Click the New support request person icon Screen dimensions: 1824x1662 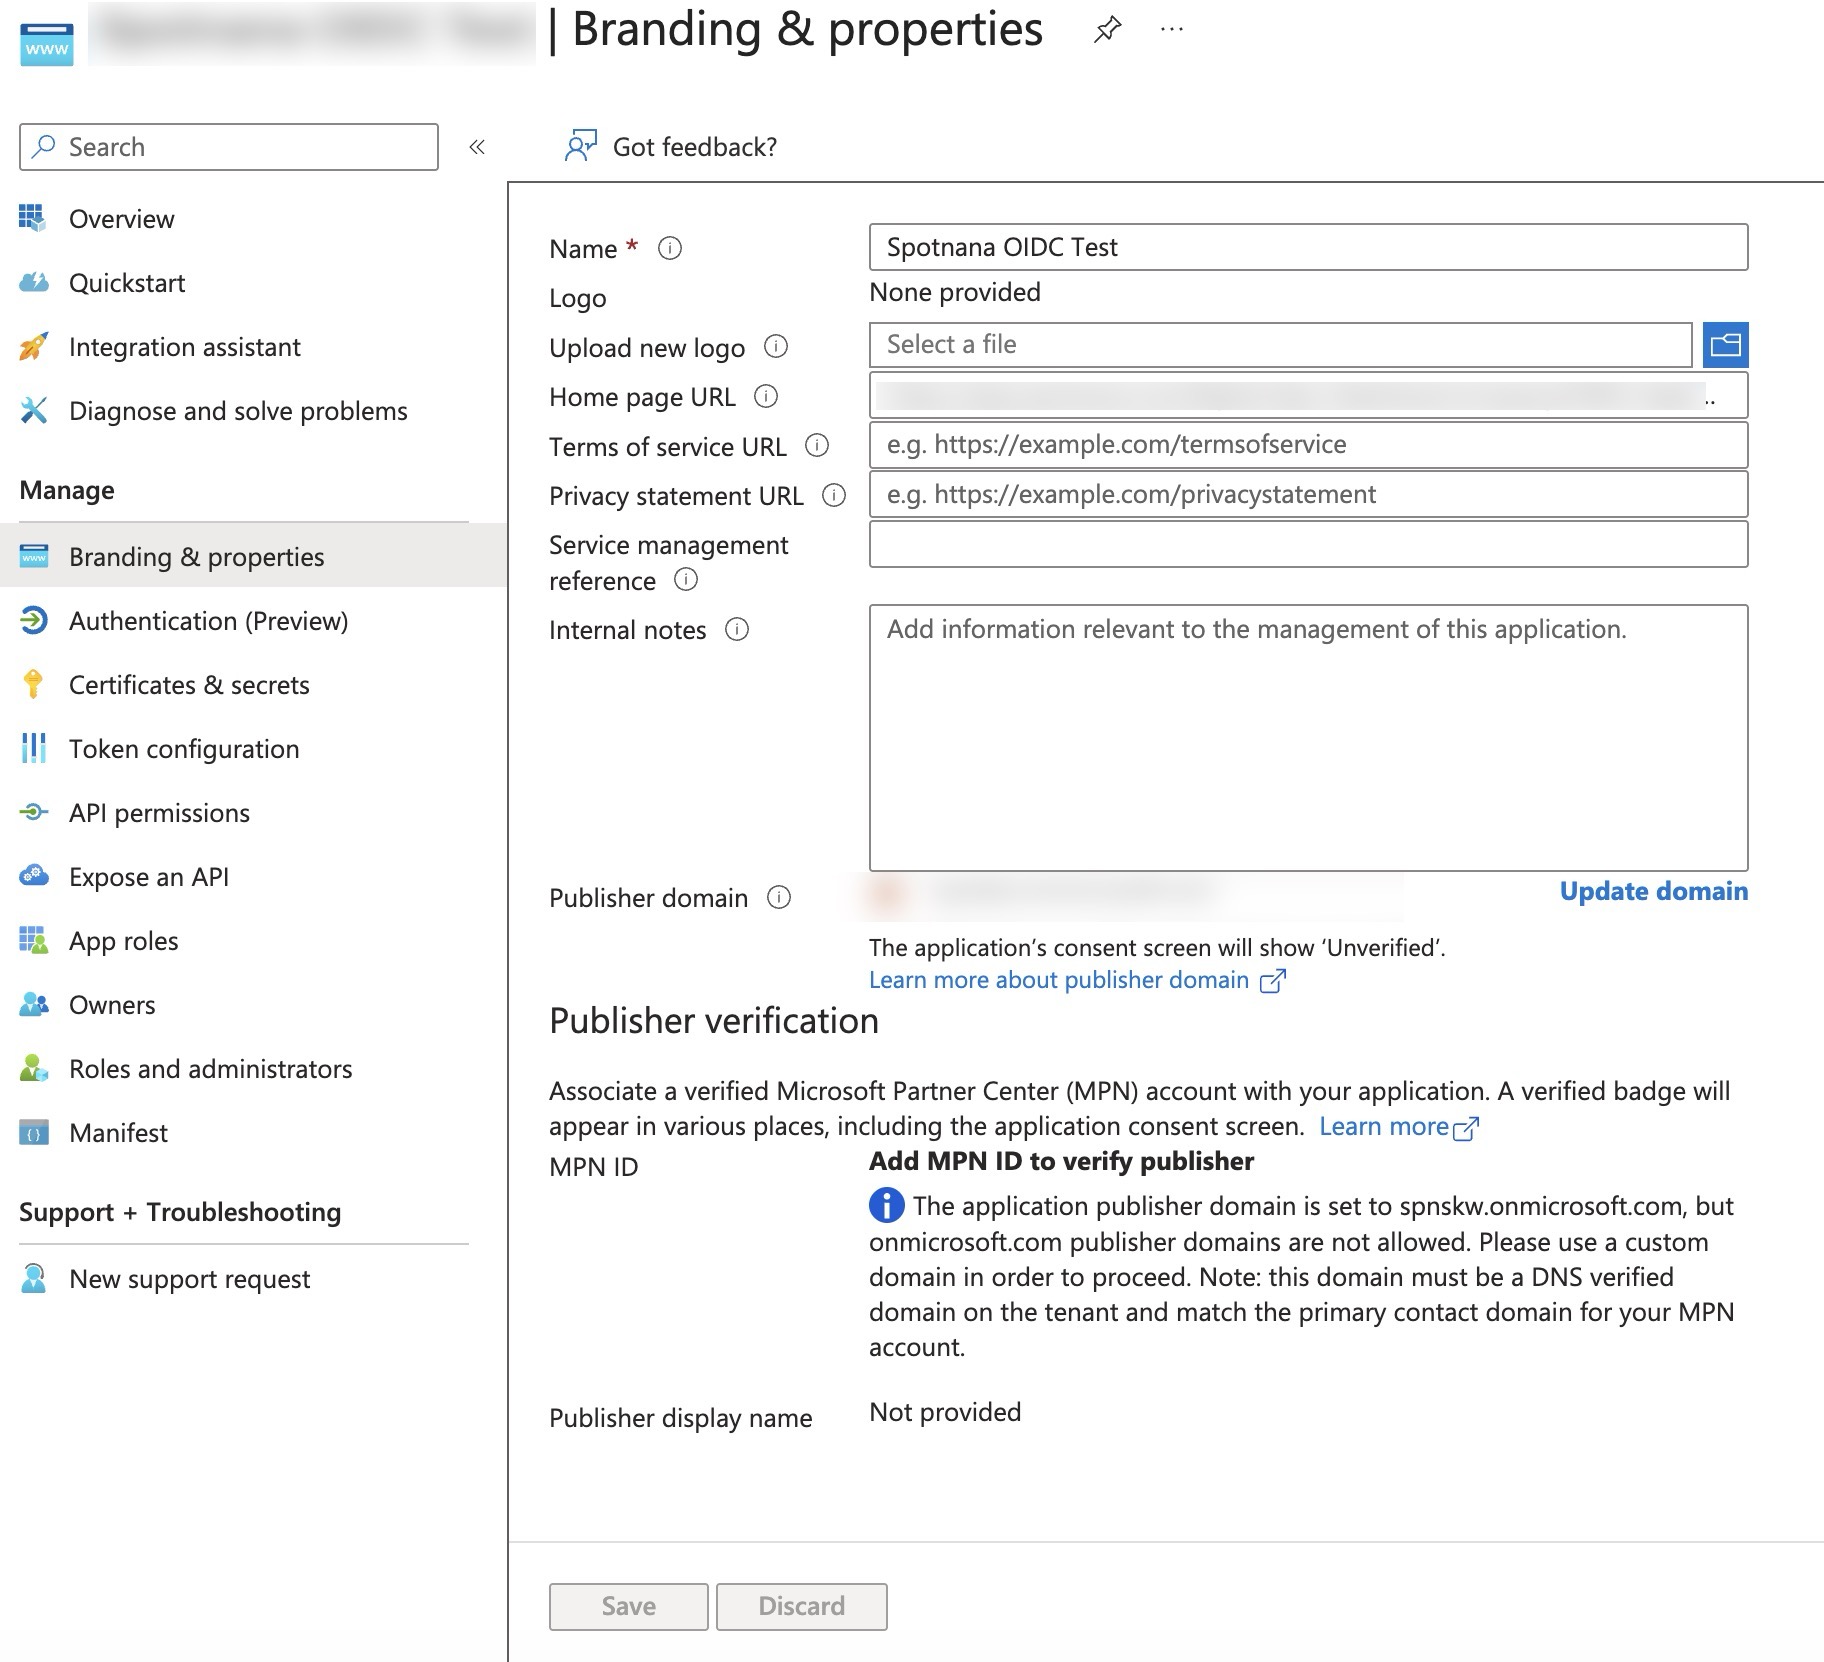coord(33,1278)
